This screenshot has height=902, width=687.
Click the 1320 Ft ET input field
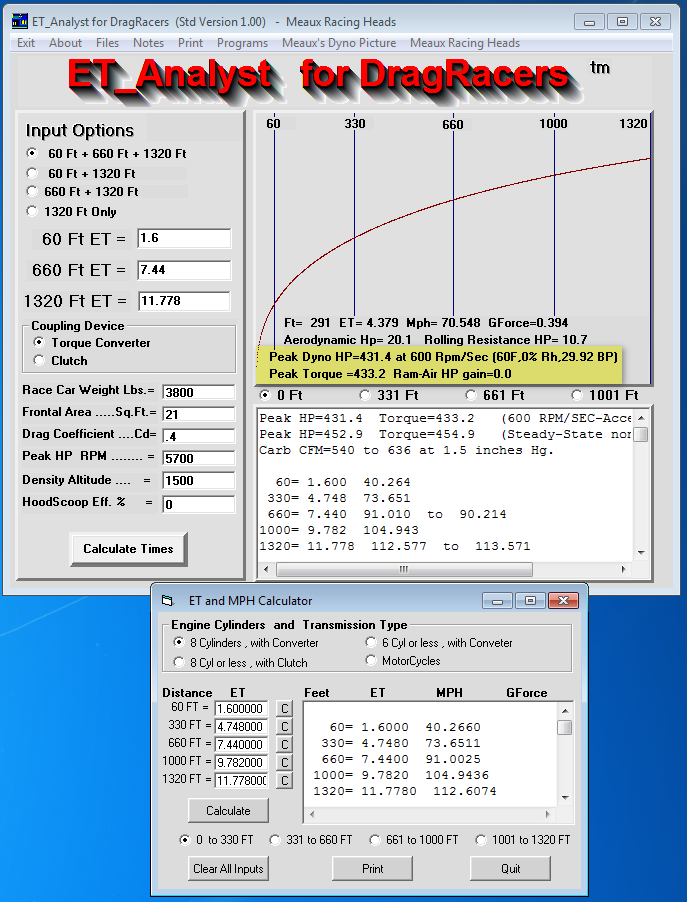(184, 301)
